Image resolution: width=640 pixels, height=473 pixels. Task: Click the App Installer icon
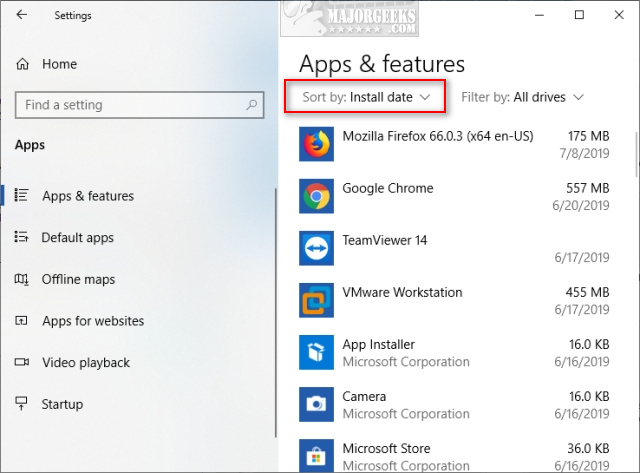click(x=316, y=352)
